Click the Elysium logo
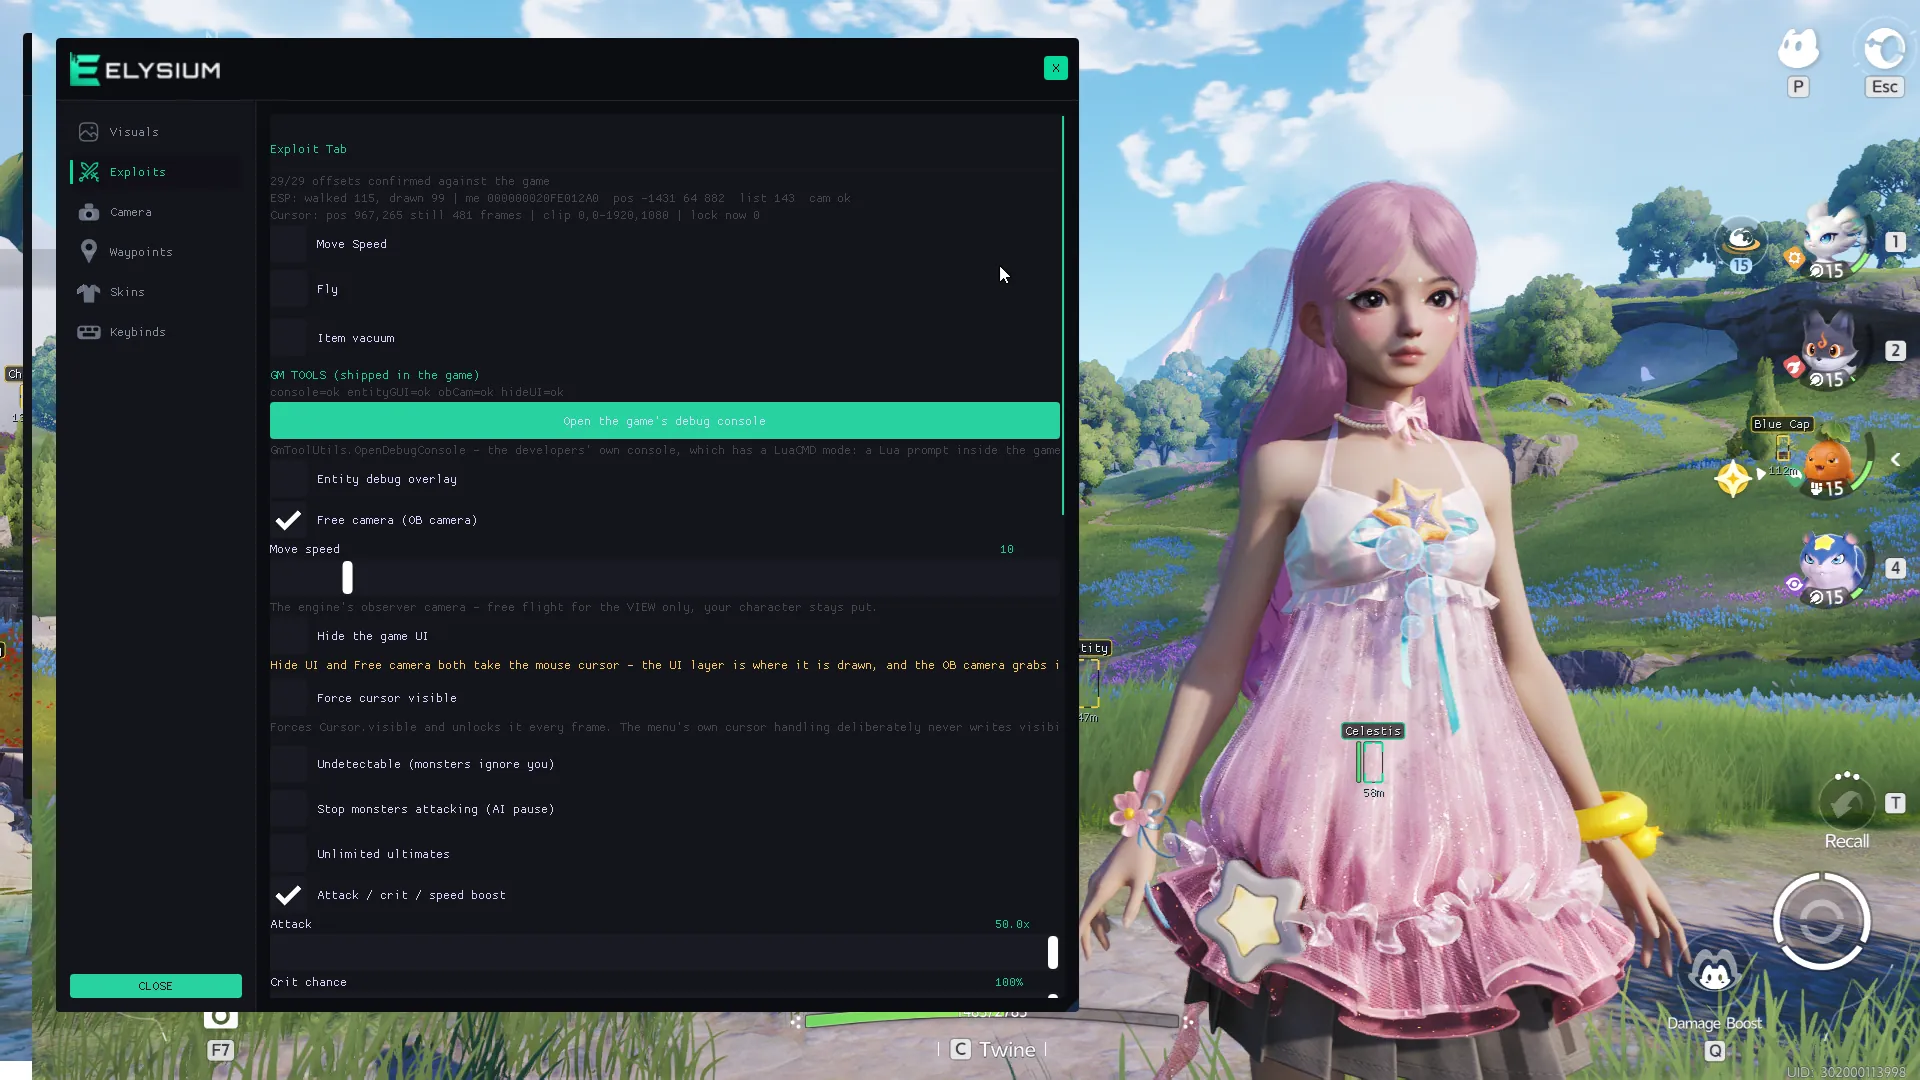Viewport: 1920px width, 1080px height. [x=145, y=70]
